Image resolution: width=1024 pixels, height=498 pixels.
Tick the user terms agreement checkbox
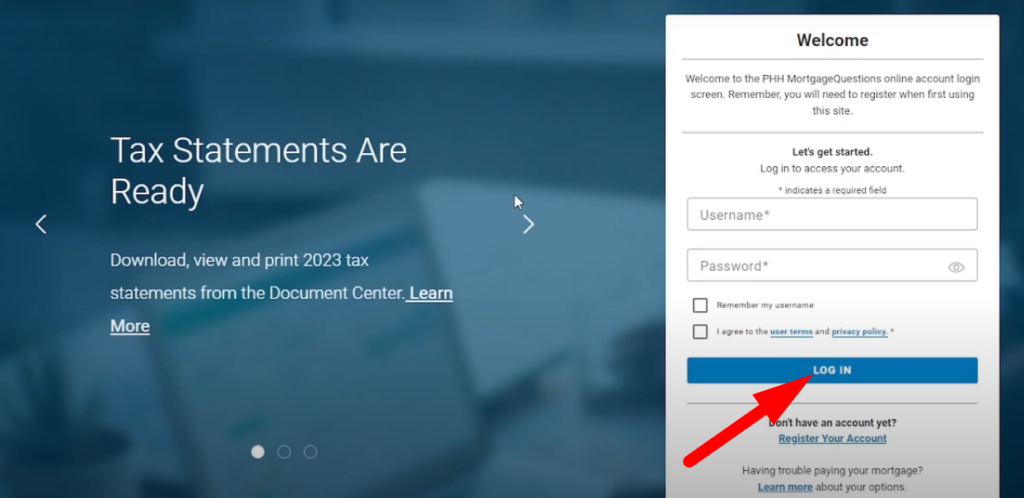pos(700,332)
